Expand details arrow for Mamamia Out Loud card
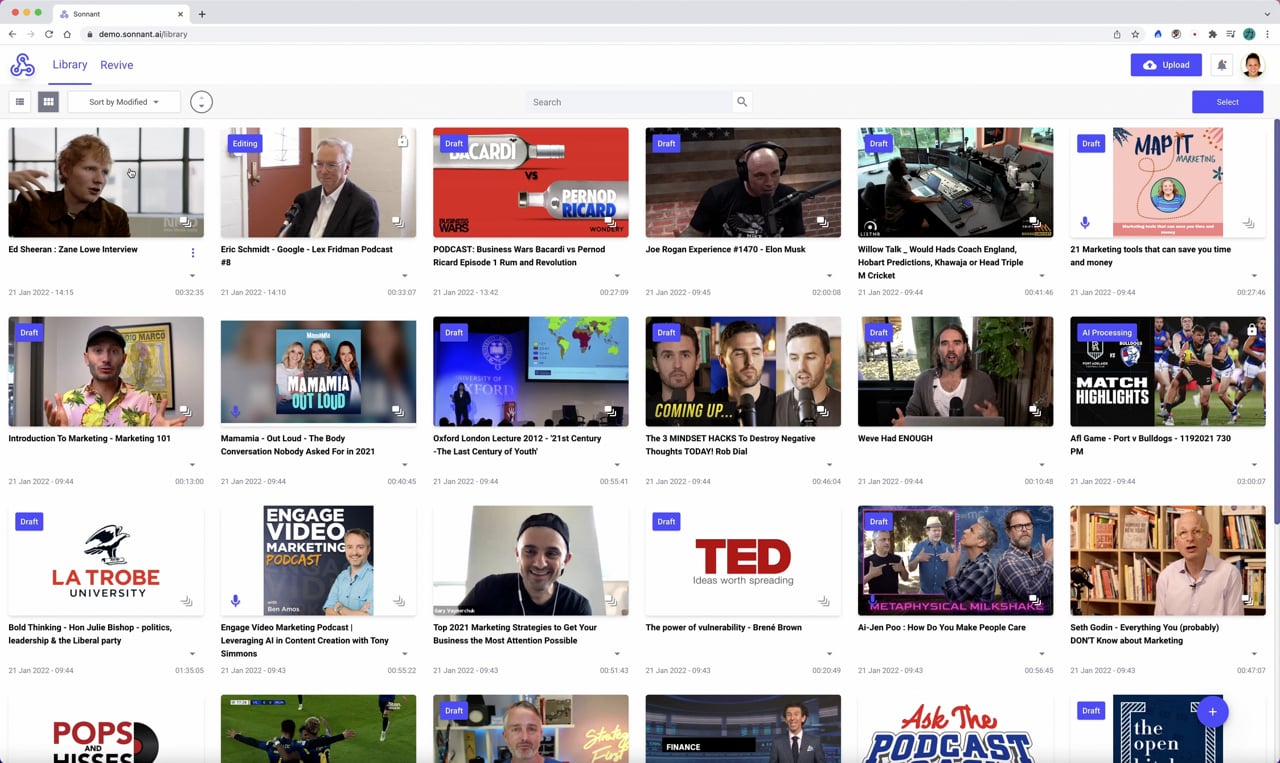Image resolution: width=1280 pixels, height=763 pixels. (x=405, y=465)
